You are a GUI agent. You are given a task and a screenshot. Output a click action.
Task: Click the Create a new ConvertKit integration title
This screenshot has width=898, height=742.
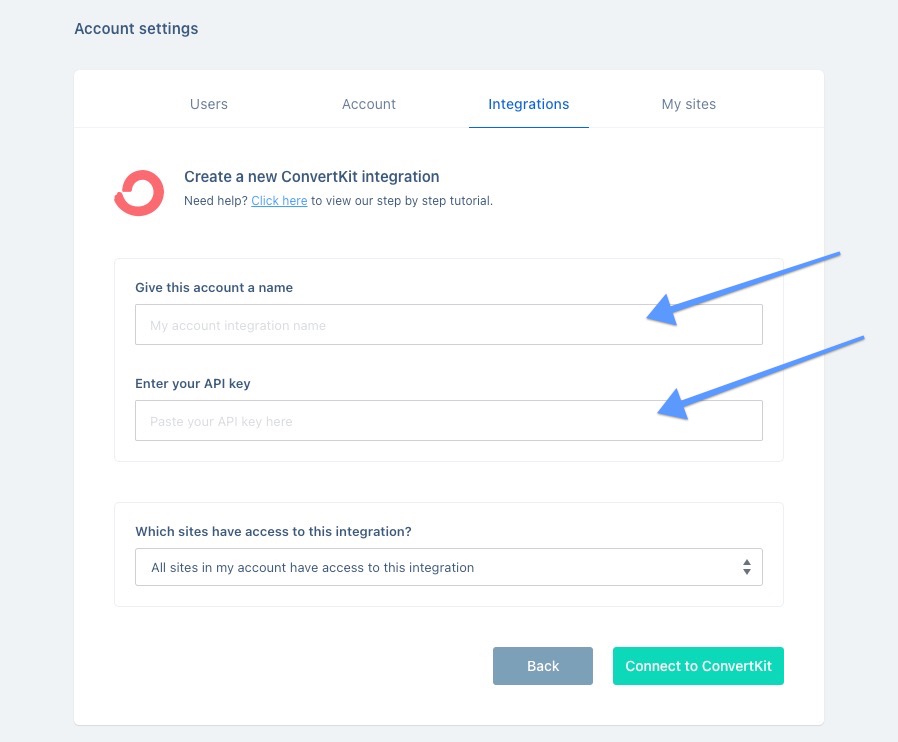point(312,176)
